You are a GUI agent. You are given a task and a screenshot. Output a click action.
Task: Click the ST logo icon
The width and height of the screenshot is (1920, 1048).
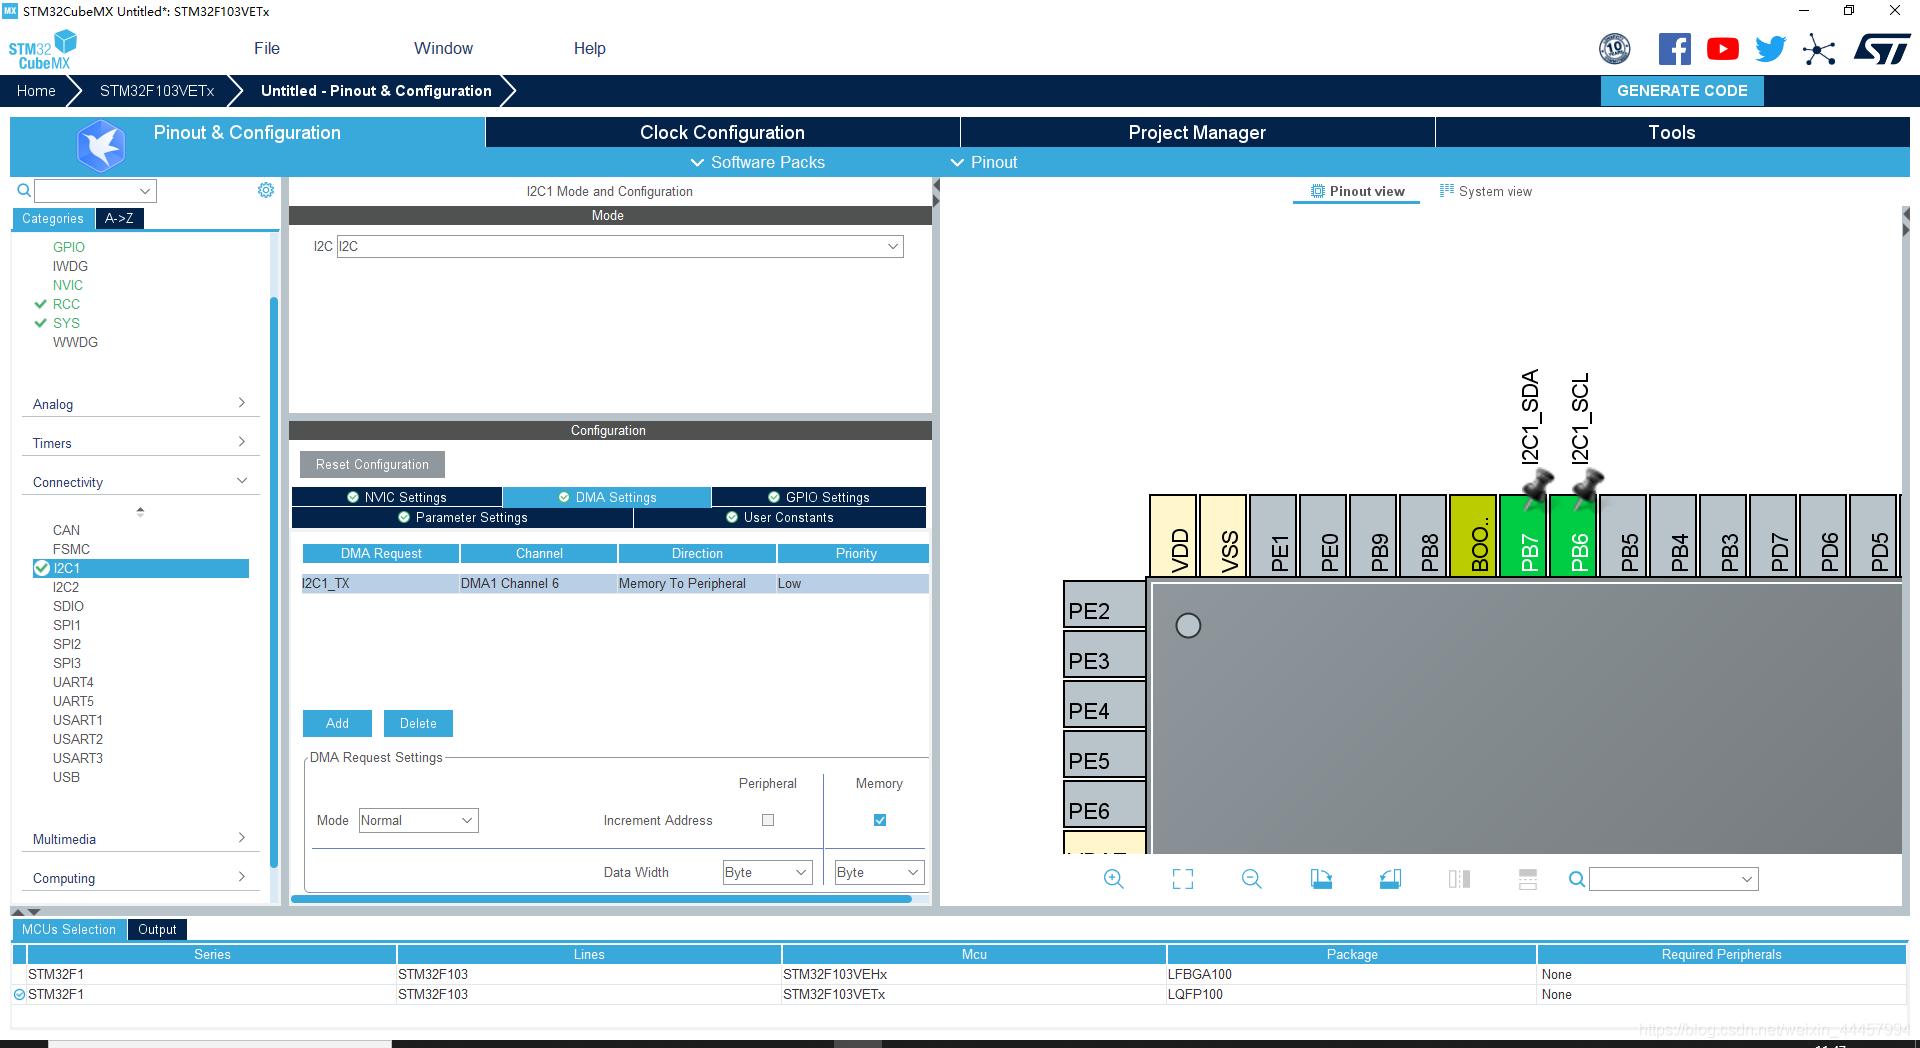[1881, 49]
